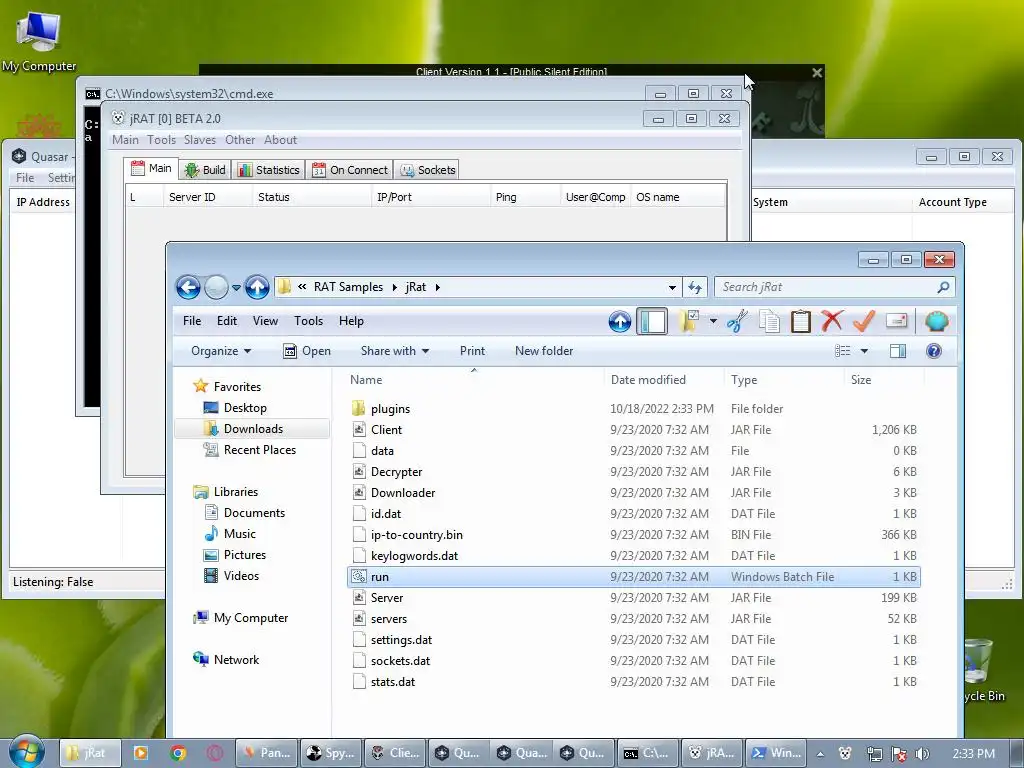Open Chrome from the taskbar
Viewport: 1024px width, 768px height.
pyautogui.click(x=178, y=753)
